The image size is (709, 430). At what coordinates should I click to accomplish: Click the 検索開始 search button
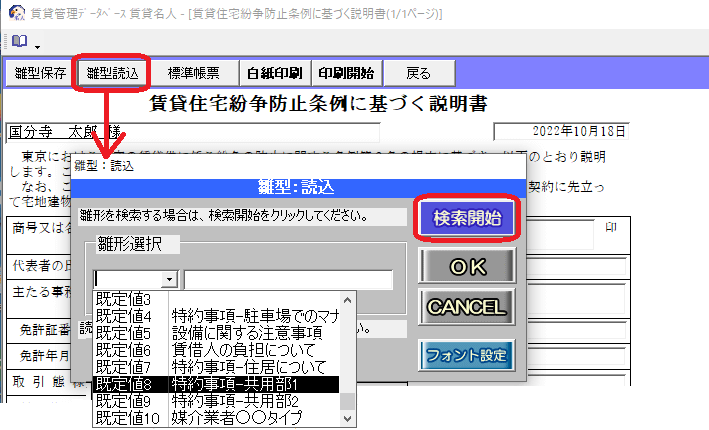click(x=466, y=217)
